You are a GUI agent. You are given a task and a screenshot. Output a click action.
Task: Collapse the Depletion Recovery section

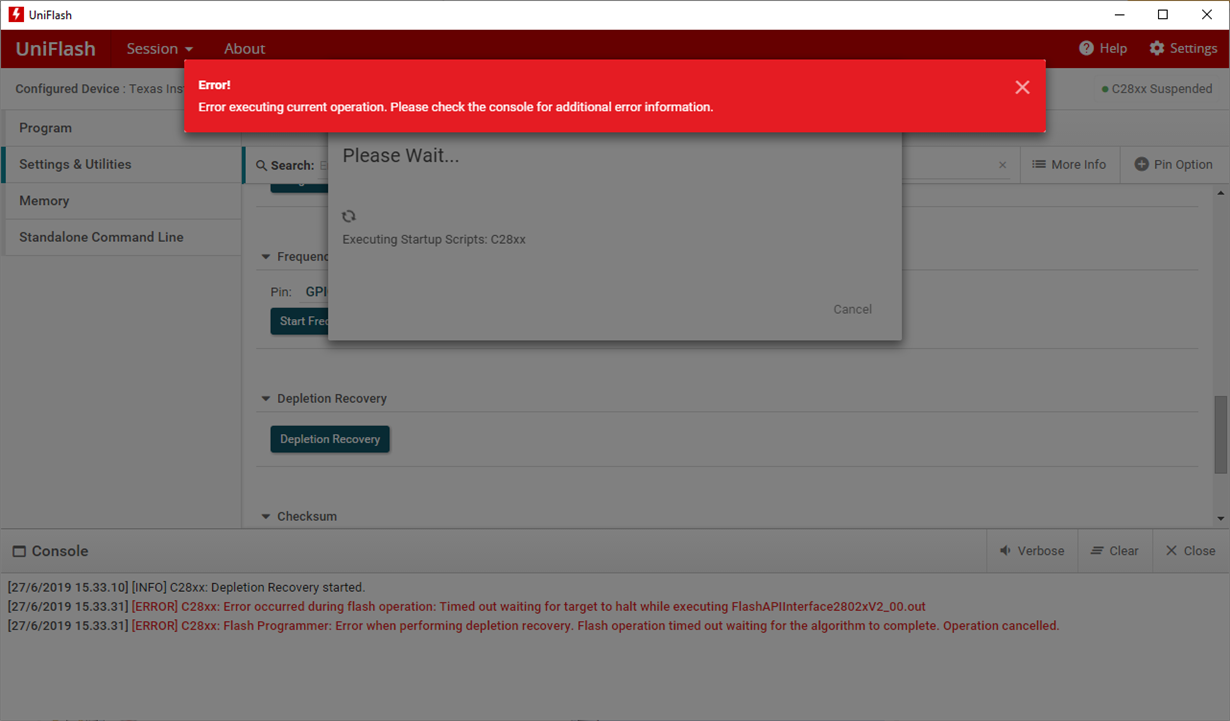[x=266, y=399]
